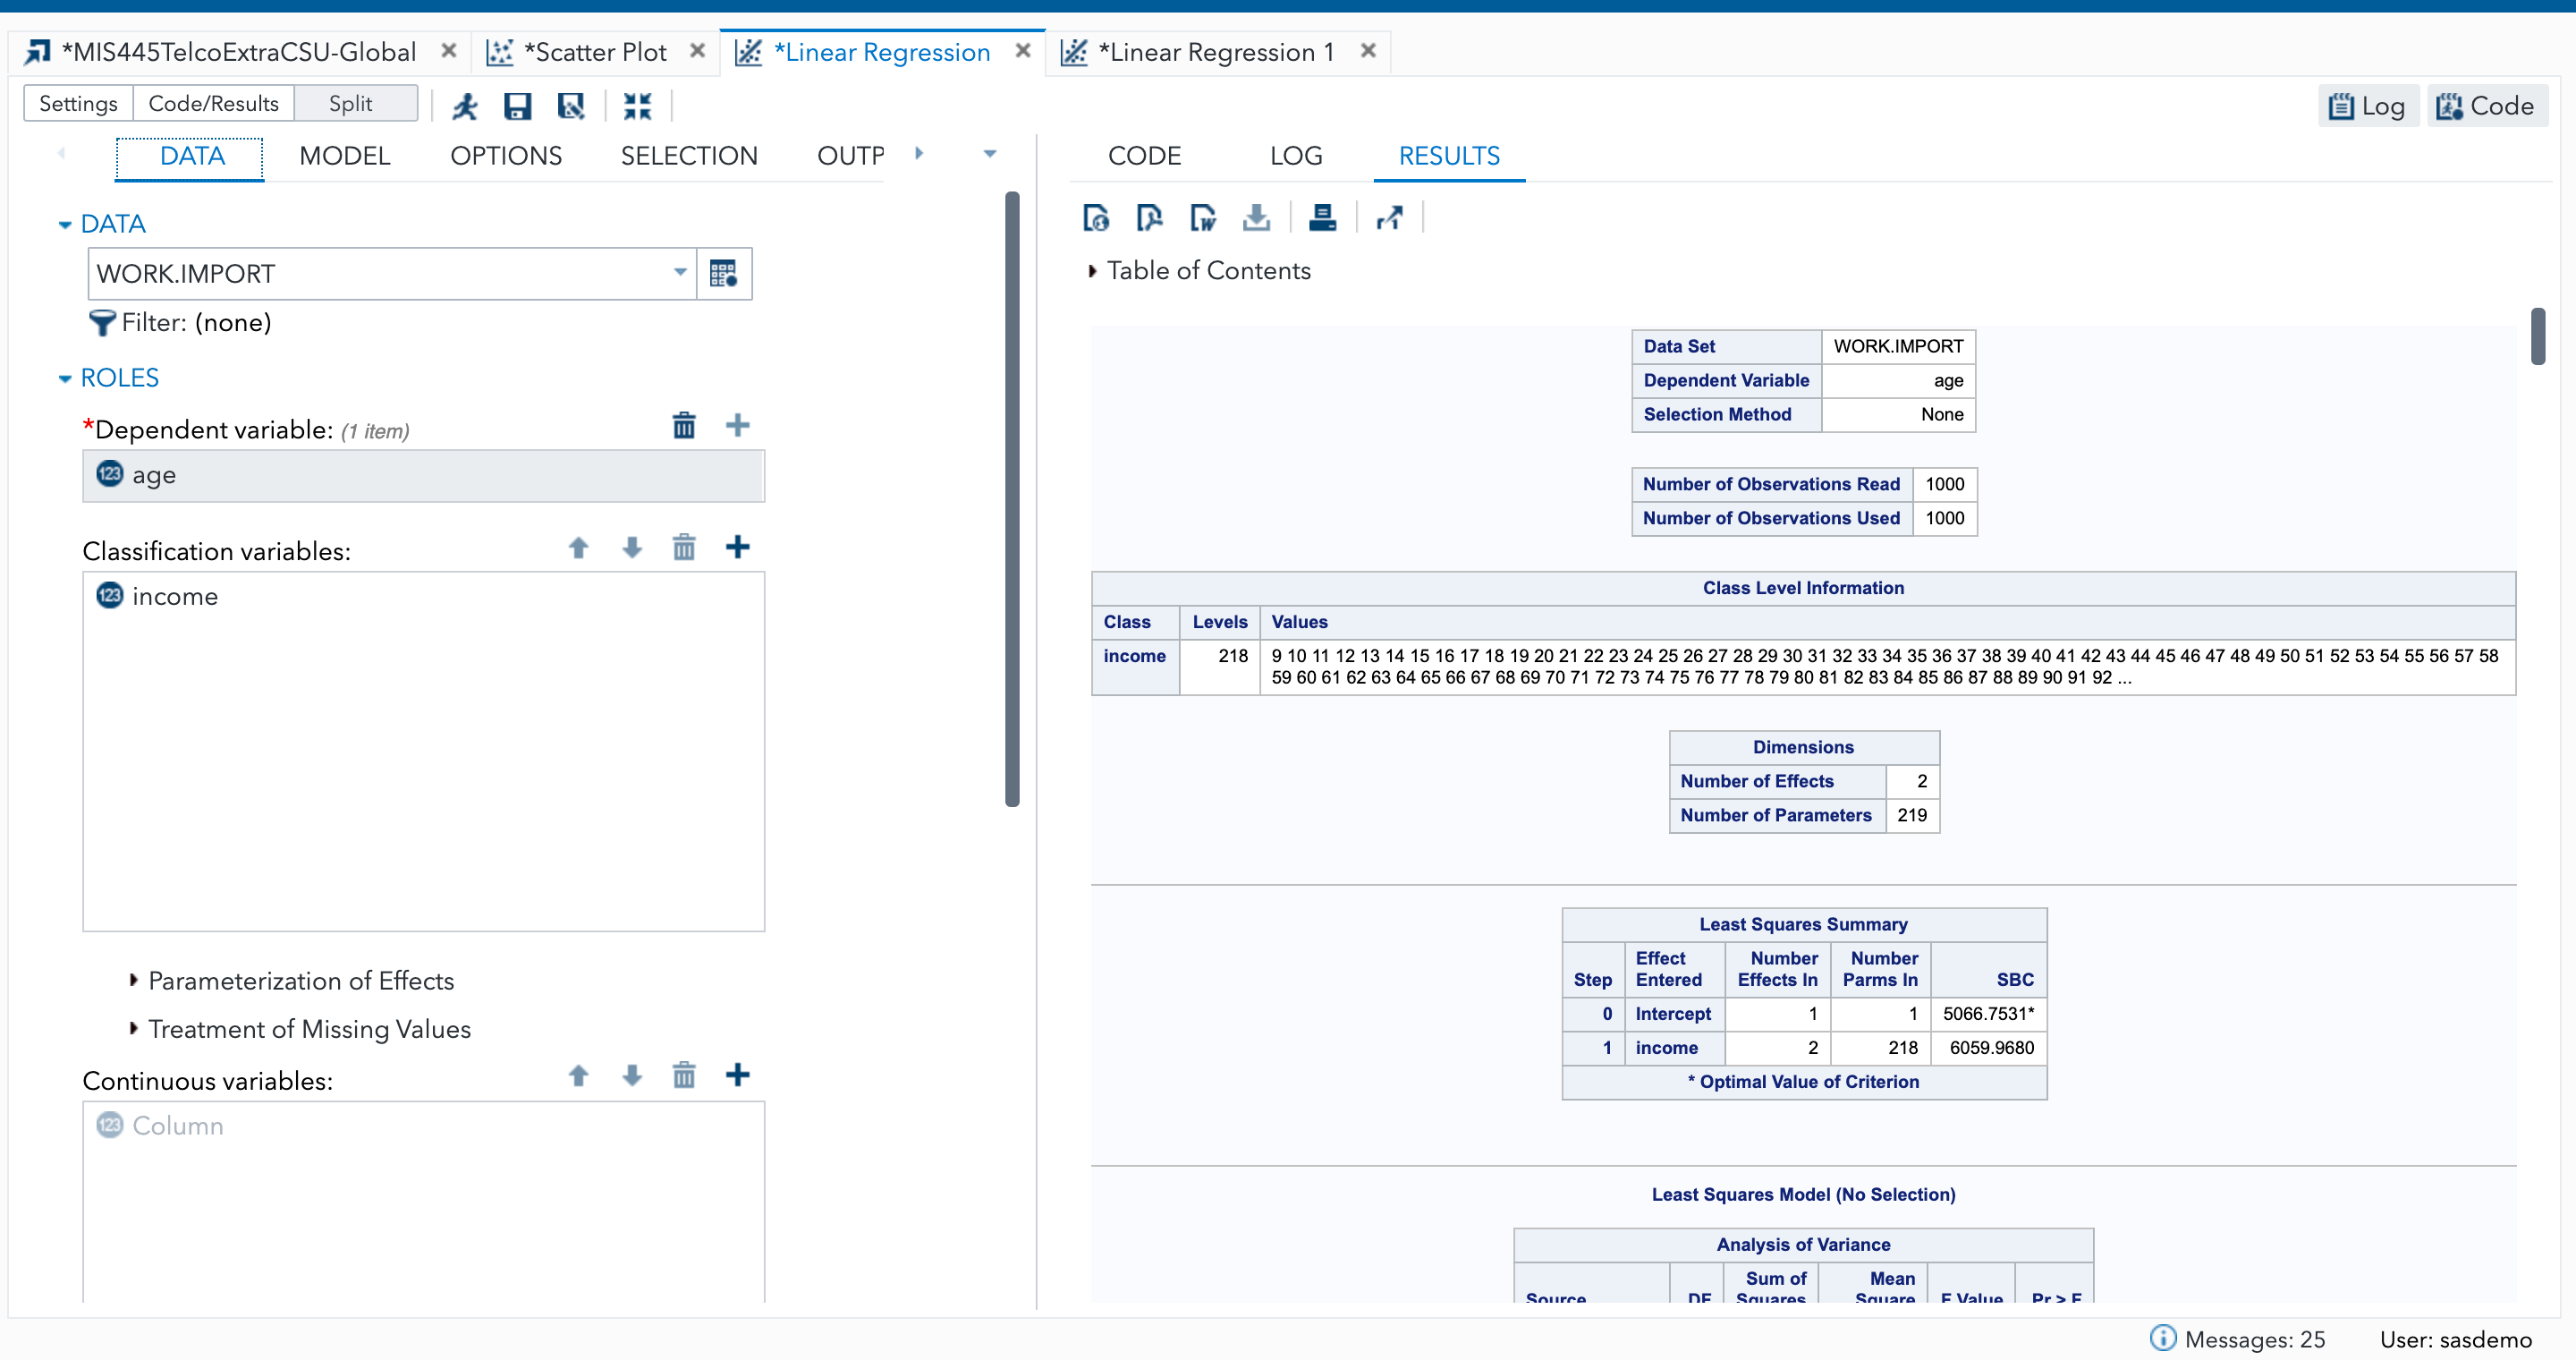The width and height of the screenshot is (2576, 1360).
Task: Expand the Table of Contents section
Action: tap(1093, 270)
